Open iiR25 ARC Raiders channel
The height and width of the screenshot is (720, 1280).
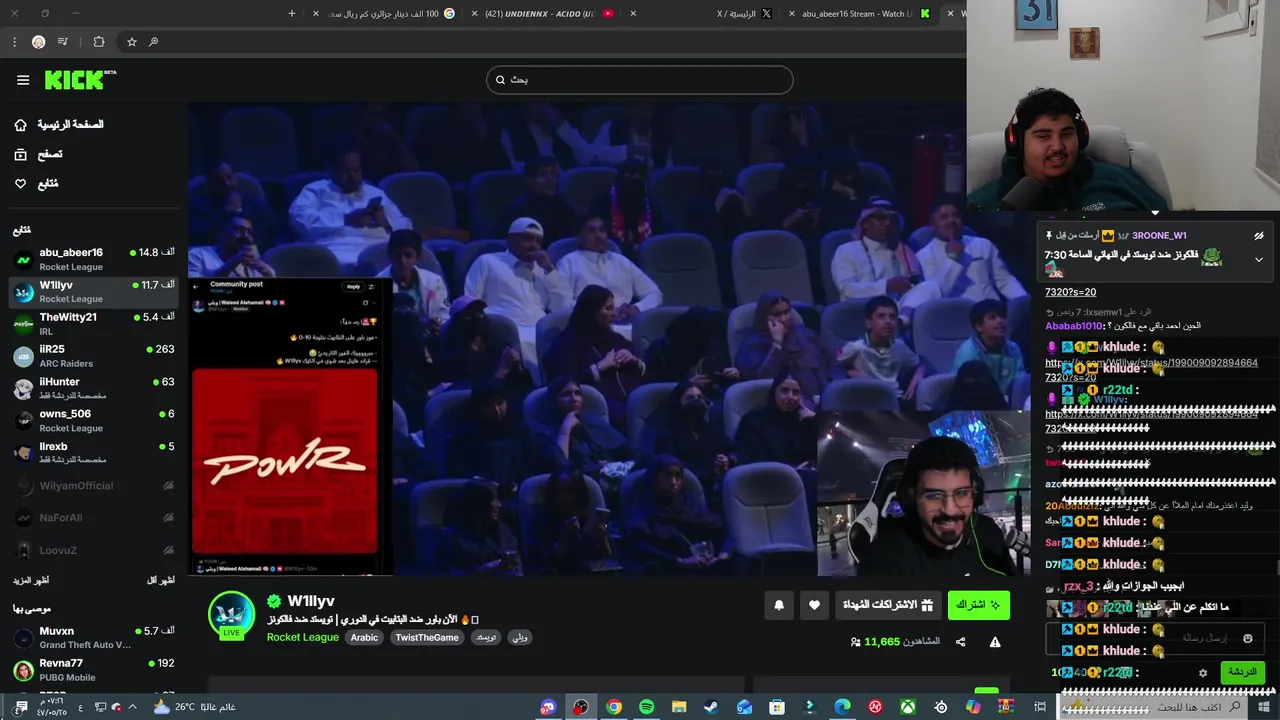point(94,356)
